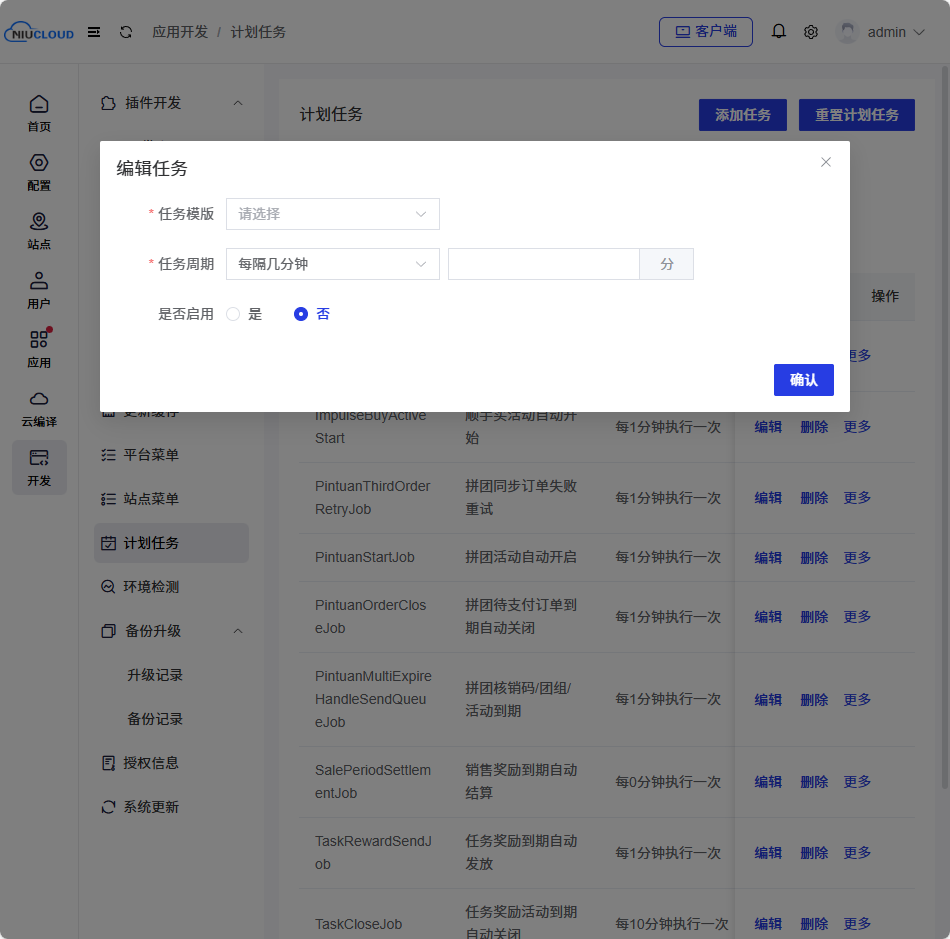Click the refresh icon in top bar
Screen dimensions: 950x939
[126, 32]
